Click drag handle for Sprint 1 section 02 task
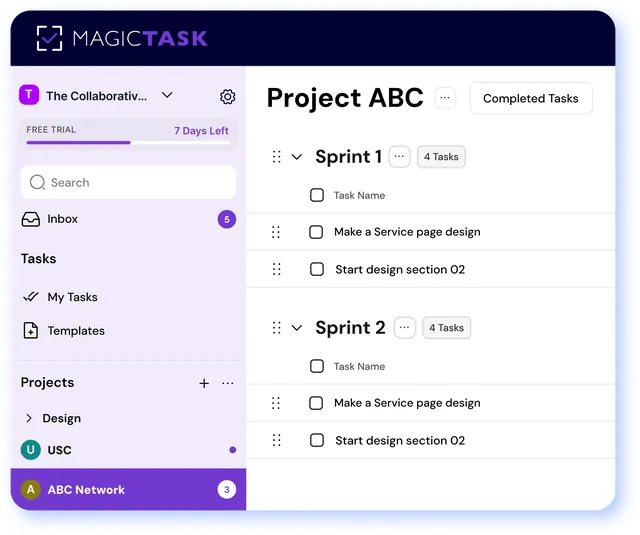The width and height of the screenshot is (640, 535). pos(277,269)
